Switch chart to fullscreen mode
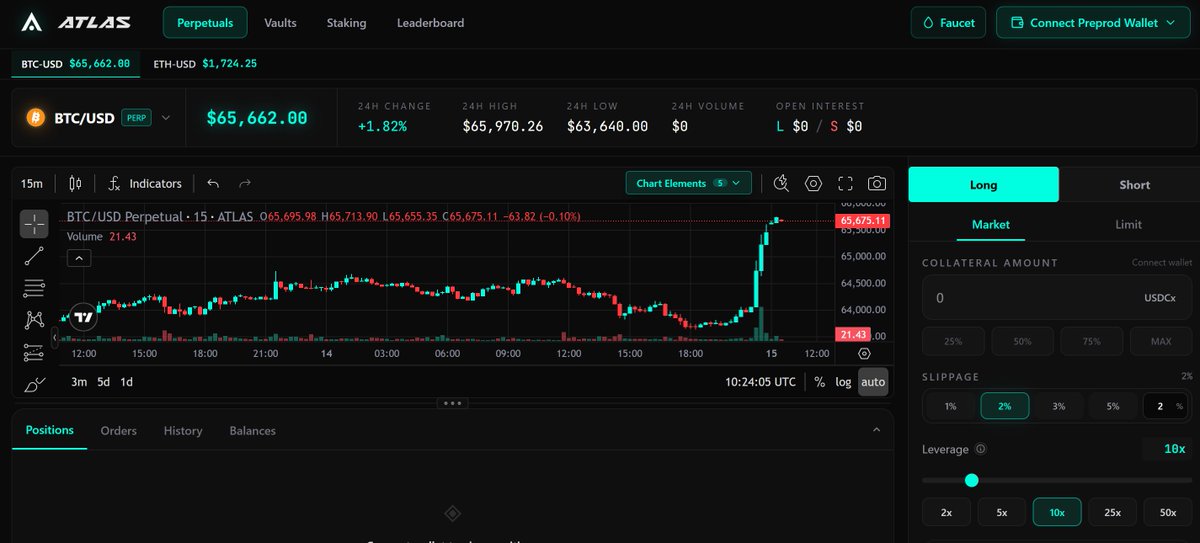Screen dimensions: 1200x543 point(845,183)
